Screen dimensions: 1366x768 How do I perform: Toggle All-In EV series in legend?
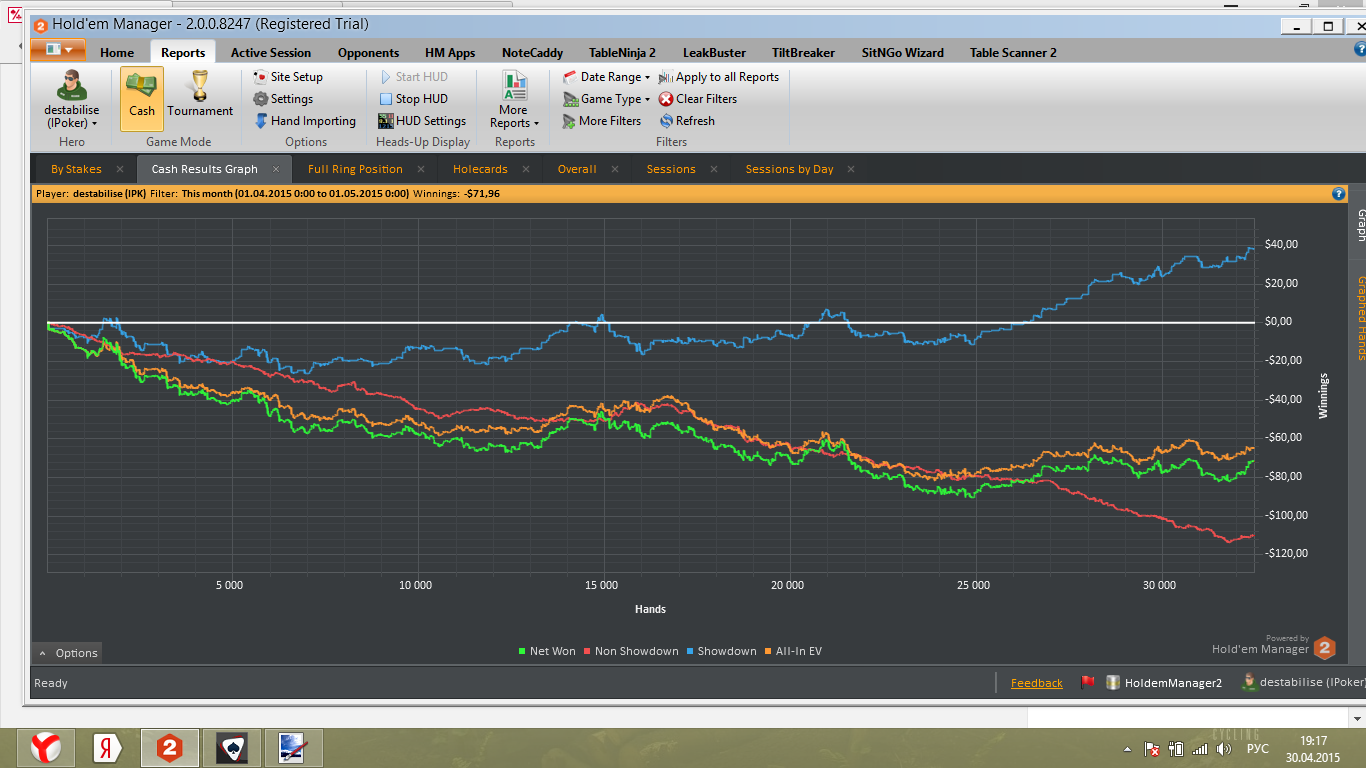793,651
